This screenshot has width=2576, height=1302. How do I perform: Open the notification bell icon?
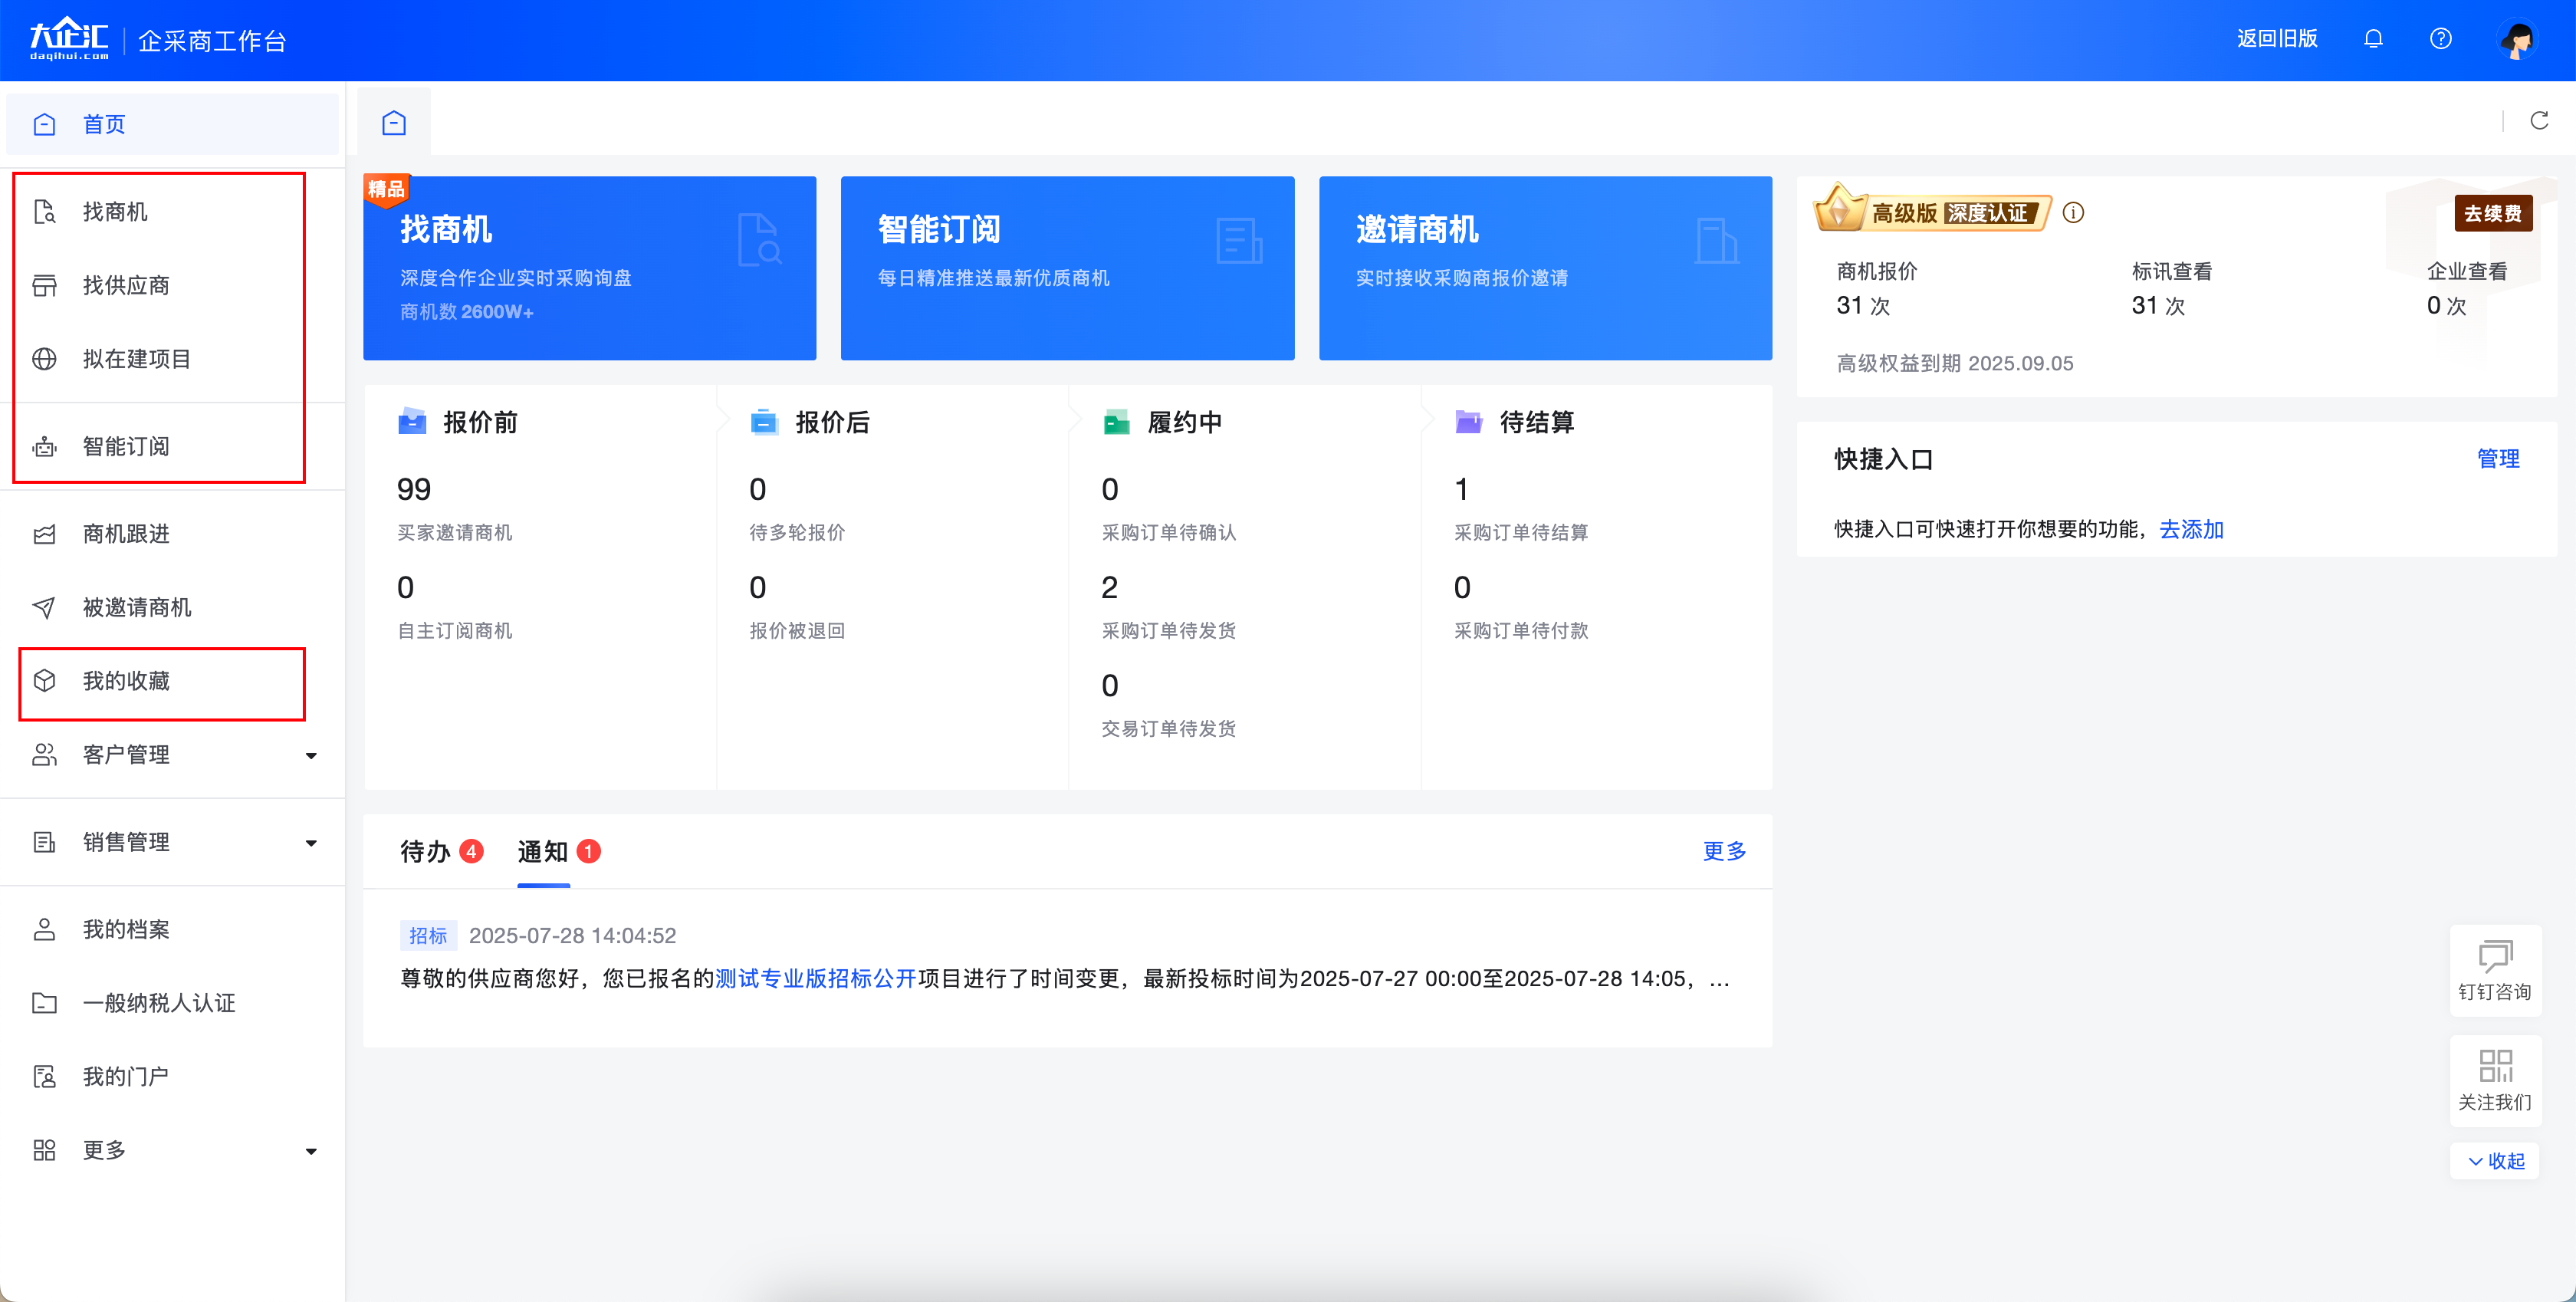coord(2374,39)
